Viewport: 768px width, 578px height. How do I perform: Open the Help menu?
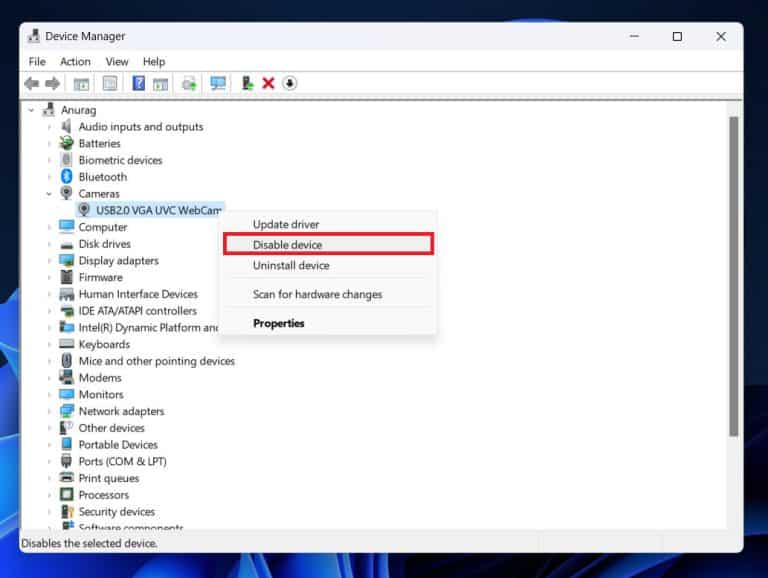coord(154,62)
